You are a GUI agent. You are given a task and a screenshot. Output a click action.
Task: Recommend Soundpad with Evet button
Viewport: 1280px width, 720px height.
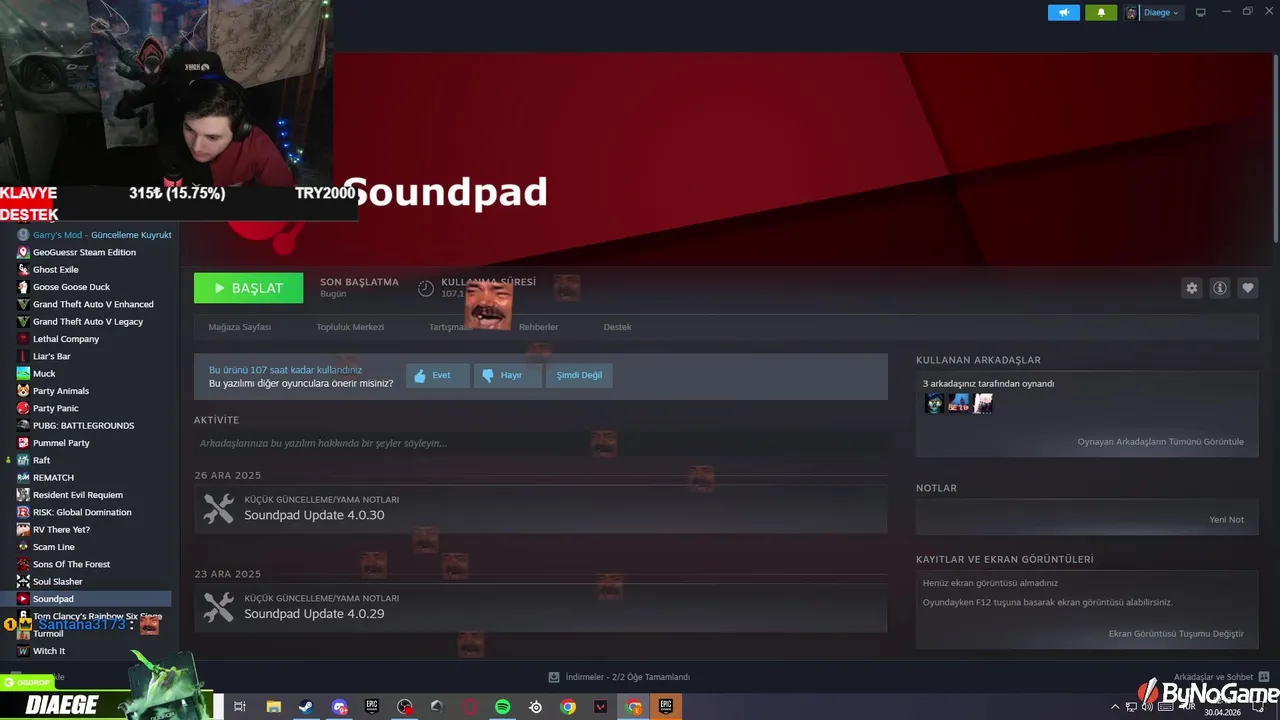(437, 375)
